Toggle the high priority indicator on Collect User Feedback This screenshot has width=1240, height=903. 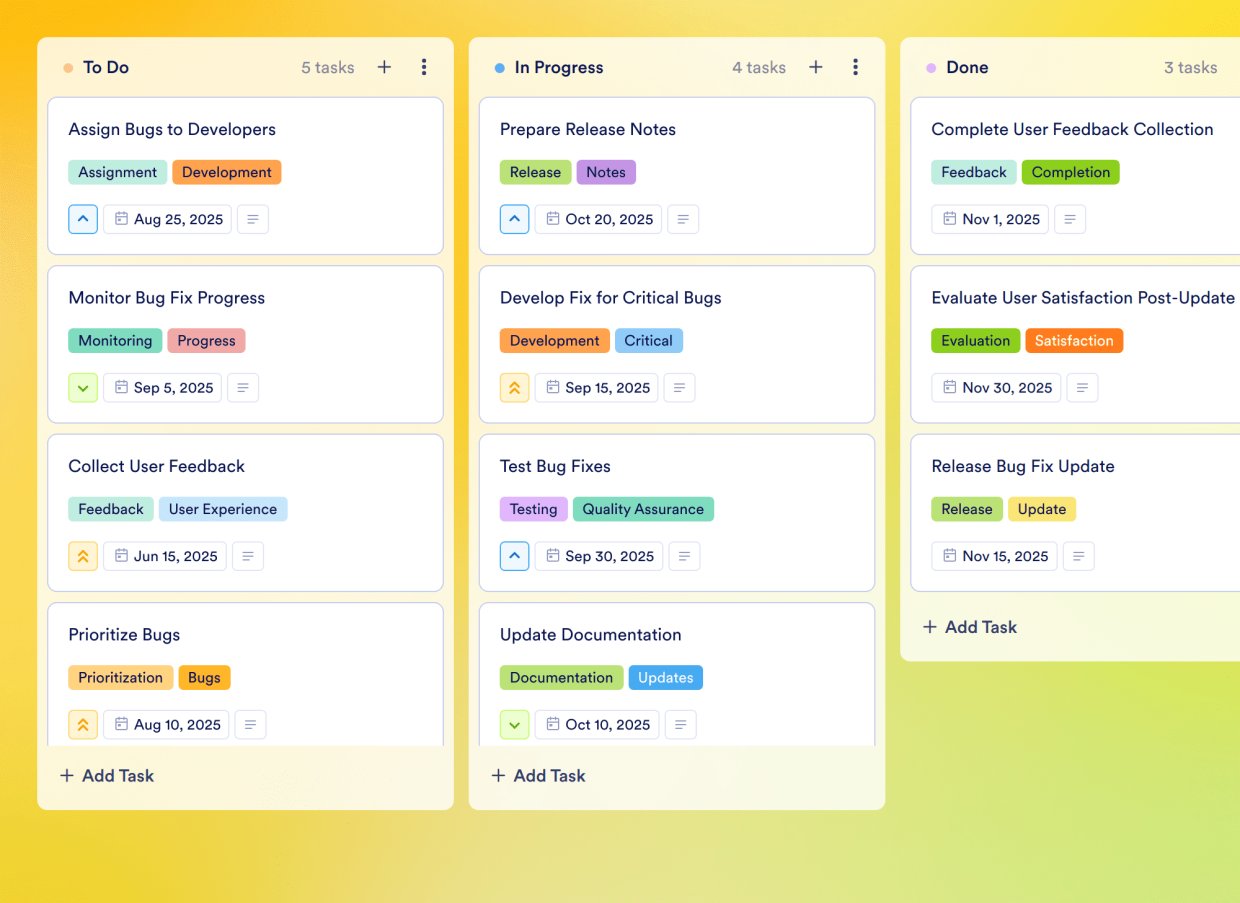(x=83, y=556)
